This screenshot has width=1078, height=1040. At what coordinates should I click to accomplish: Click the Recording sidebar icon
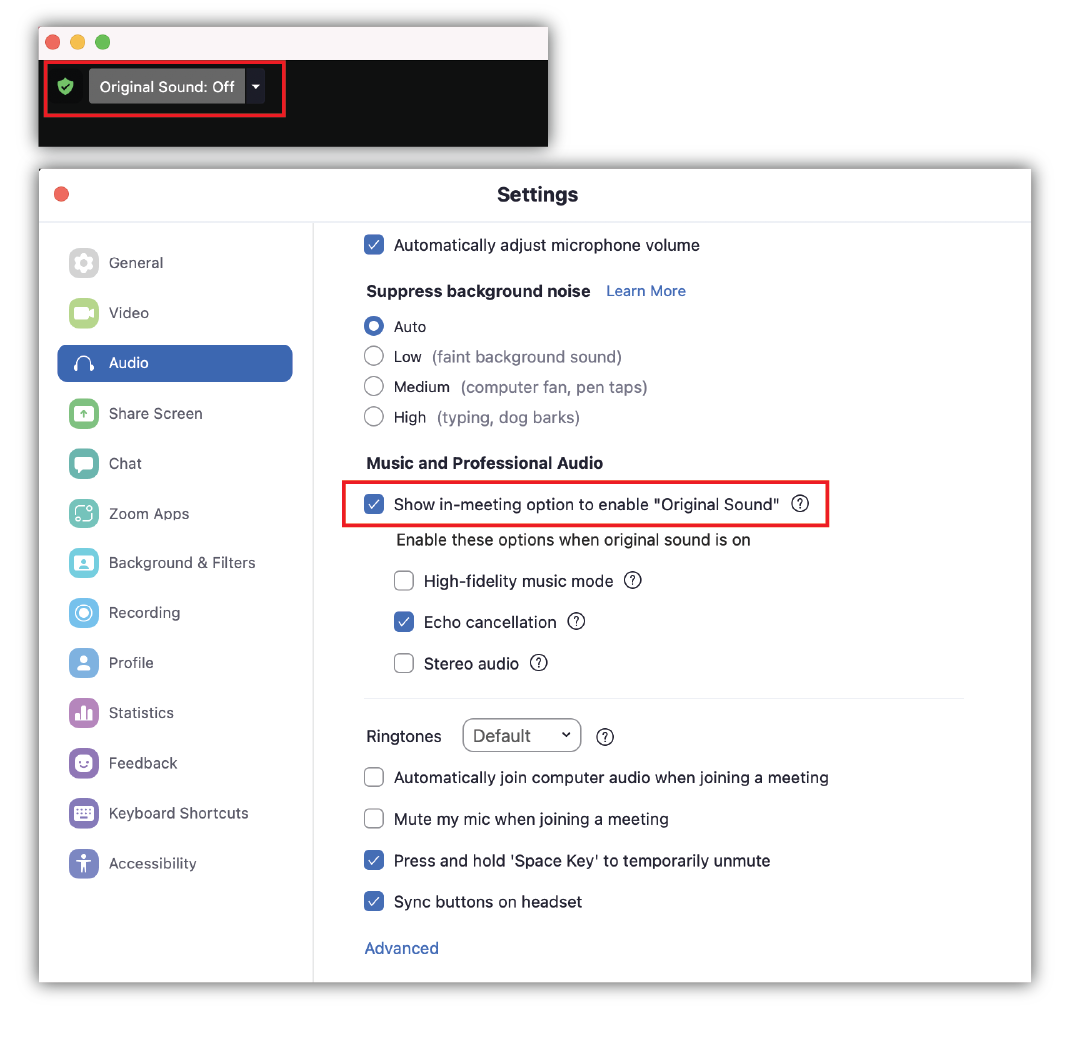(84, 613)
